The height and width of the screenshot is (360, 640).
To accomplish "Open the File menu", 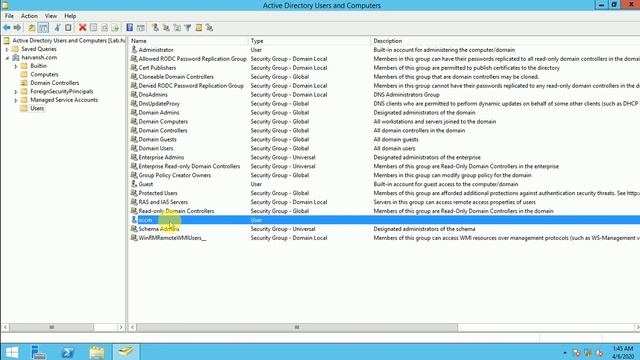I will (9, 16).
